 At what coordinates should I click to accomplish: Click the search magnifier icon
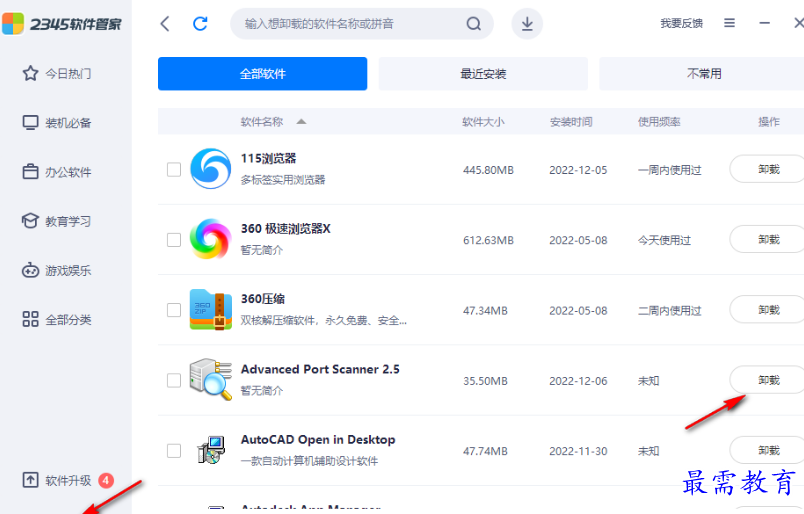pyautogui.click(x=473, y=24)
